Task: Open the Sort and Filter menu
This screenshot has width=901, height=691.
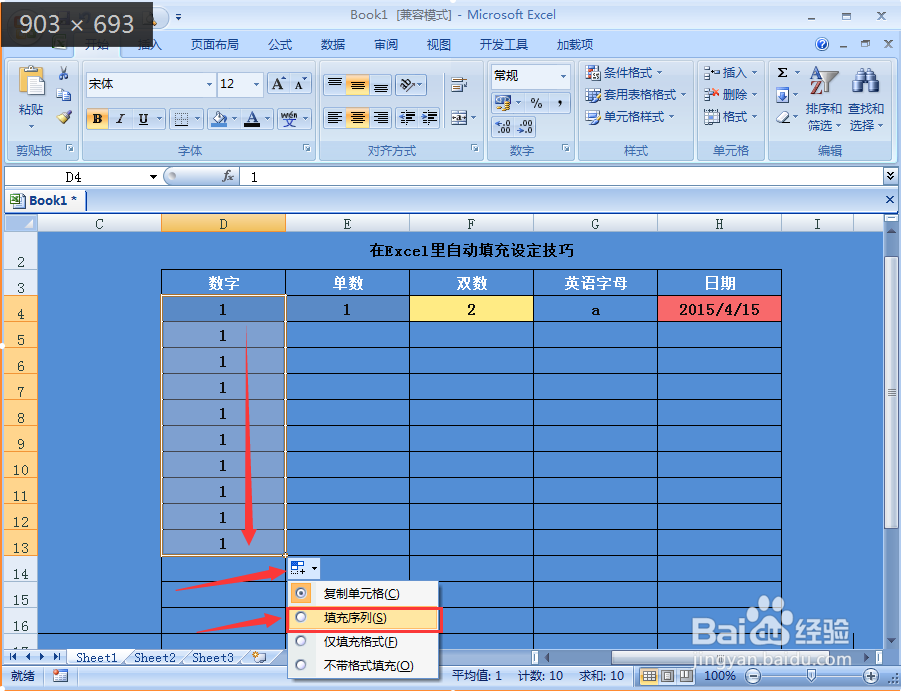Action: click(x=823, y=99)
